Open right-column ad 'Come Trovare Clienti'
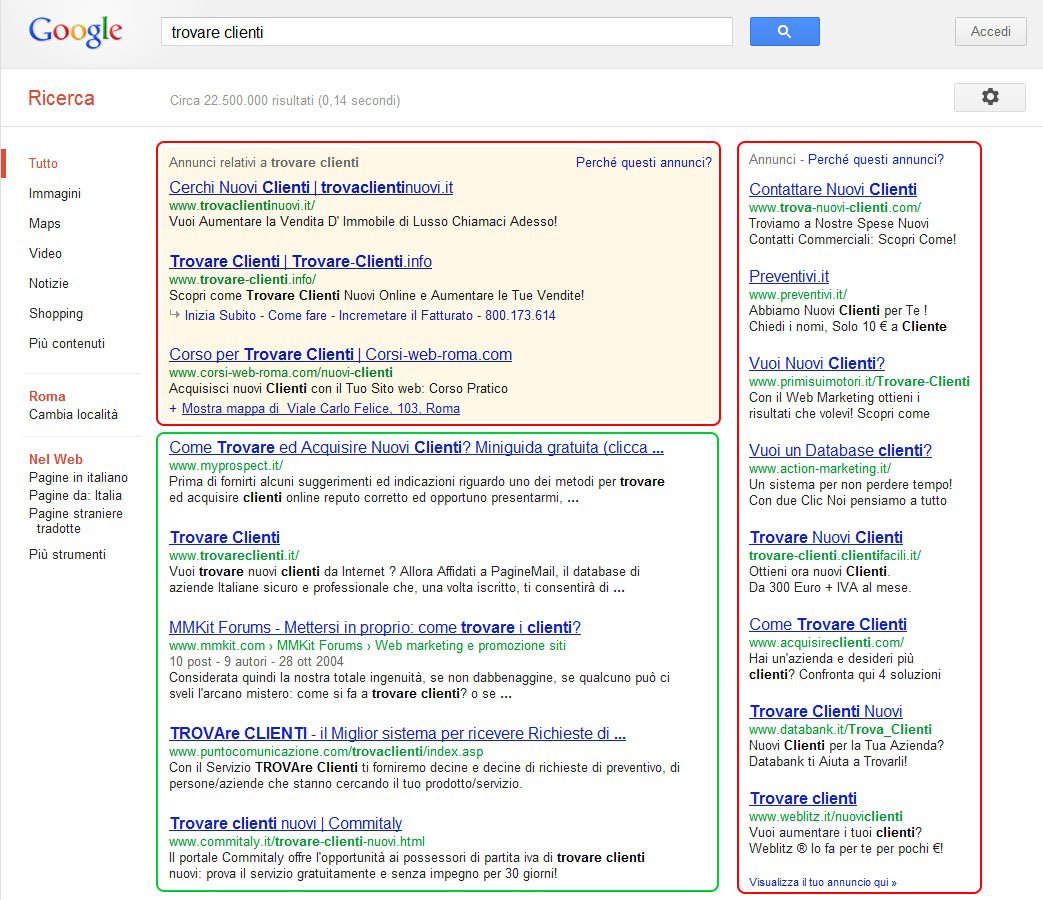1043x900 pixels. coord(828,625)
